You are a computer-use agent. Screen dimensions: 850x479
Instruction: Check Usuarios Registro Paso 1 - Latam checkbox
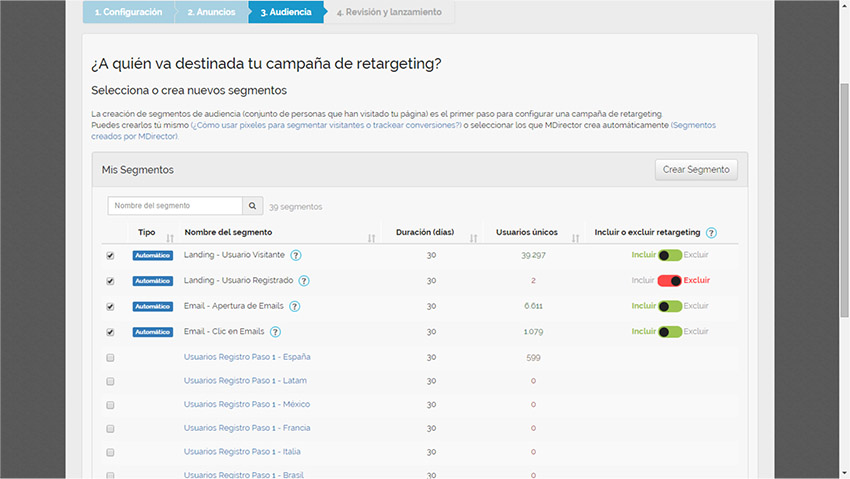(111, 381)
